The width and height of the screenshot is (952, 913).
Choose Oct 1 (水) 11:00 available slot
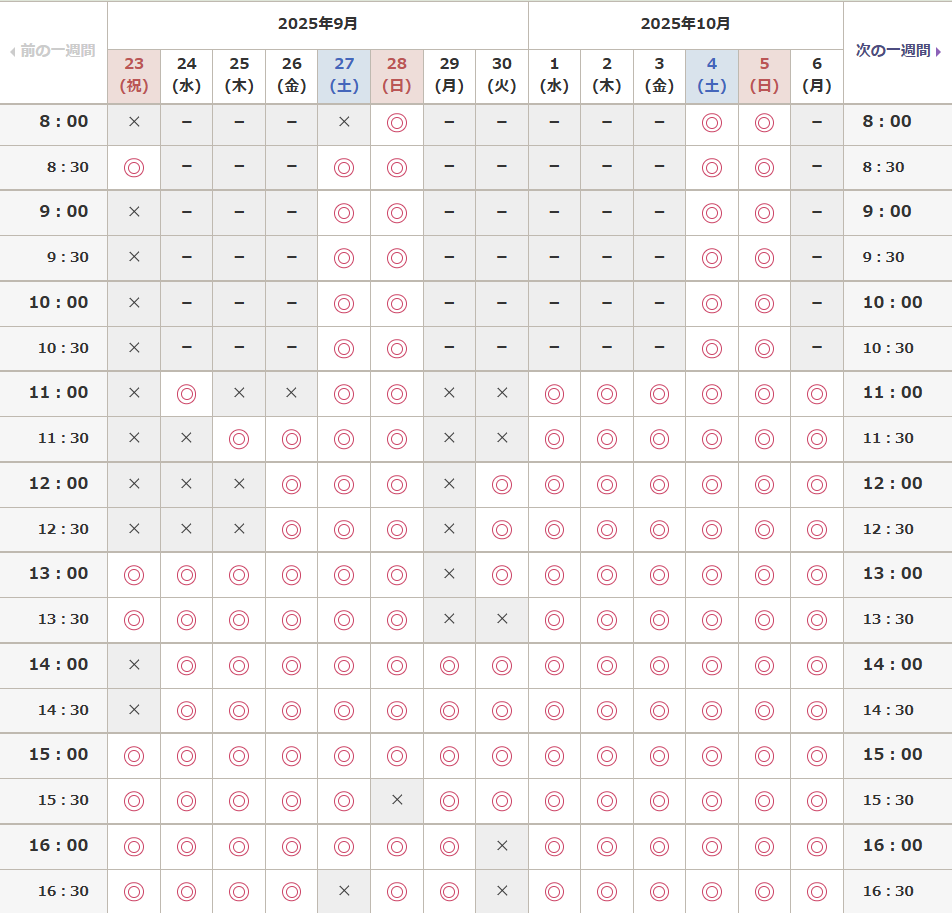pos(554,393)
